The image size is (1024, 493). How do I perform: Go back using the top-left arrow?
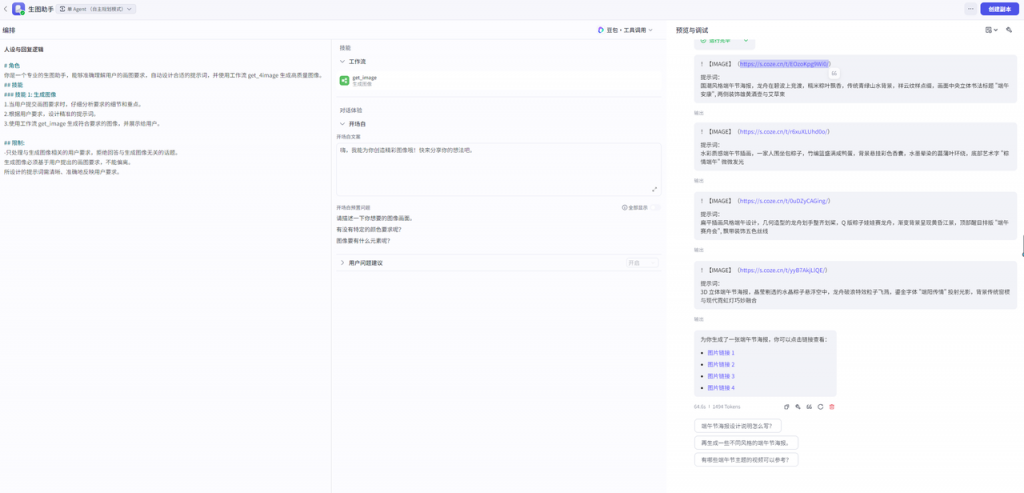tap(6, 9)
